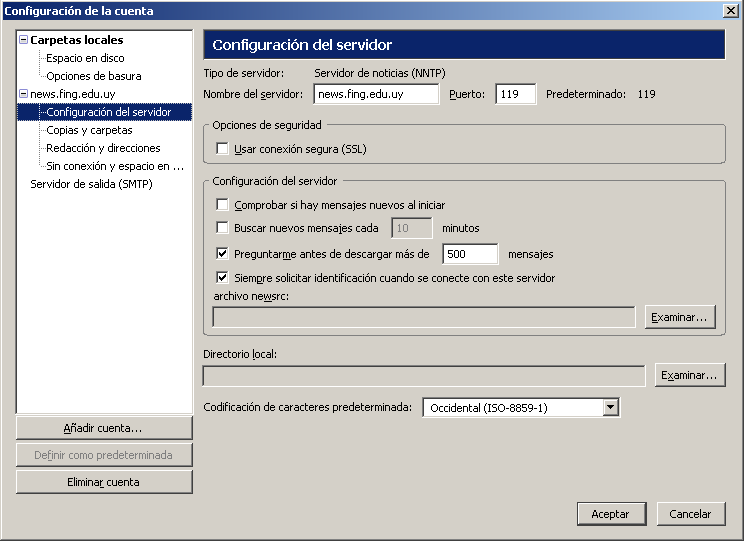Click the 500 mensajes limit field
Image resolution: width=744 pixels, height=541 pixels.
[470, 254]
